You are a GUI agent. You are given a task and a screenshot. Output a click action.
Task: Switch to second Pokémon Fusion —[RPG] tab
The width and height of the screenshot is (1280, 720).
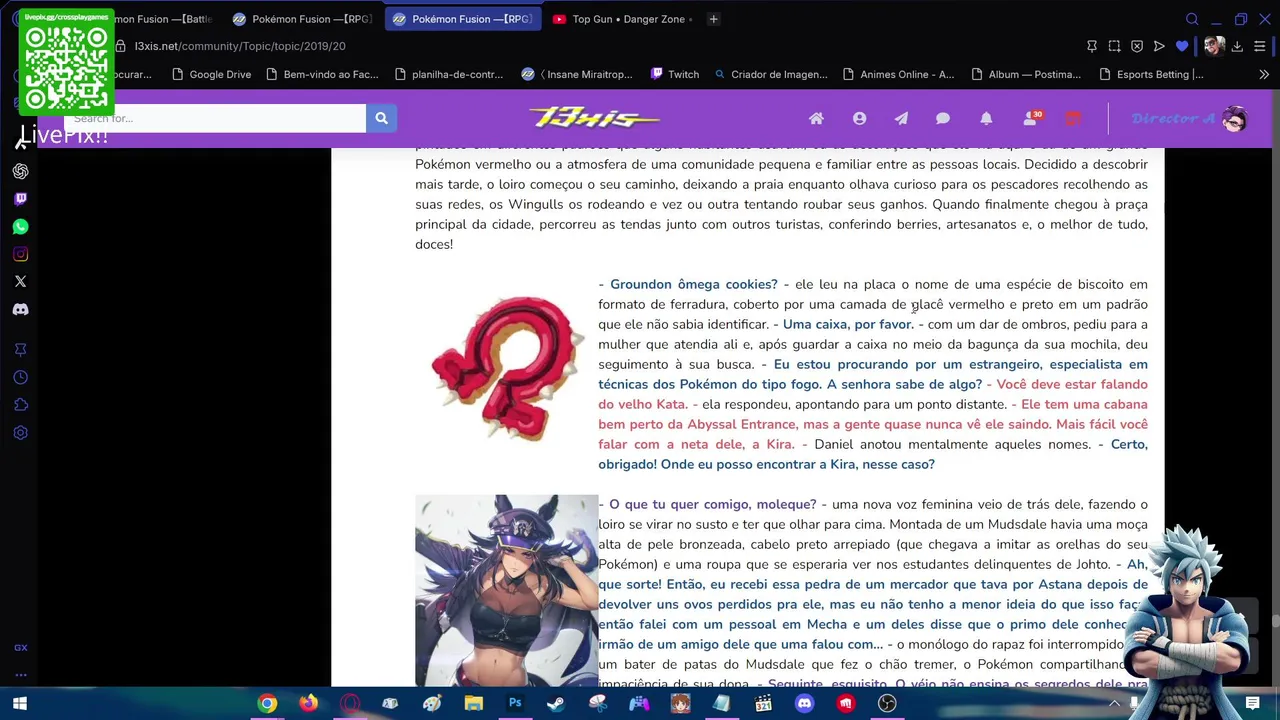click(x=302, y=19)
